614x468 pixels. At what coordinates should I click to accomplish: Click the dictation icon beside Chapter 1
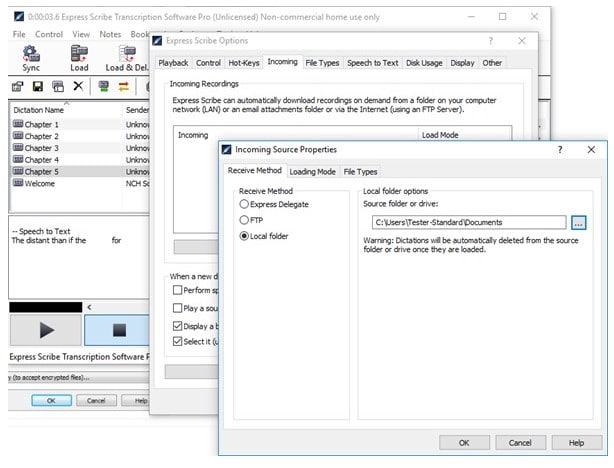pyautogui.click(x=18, y=124)
